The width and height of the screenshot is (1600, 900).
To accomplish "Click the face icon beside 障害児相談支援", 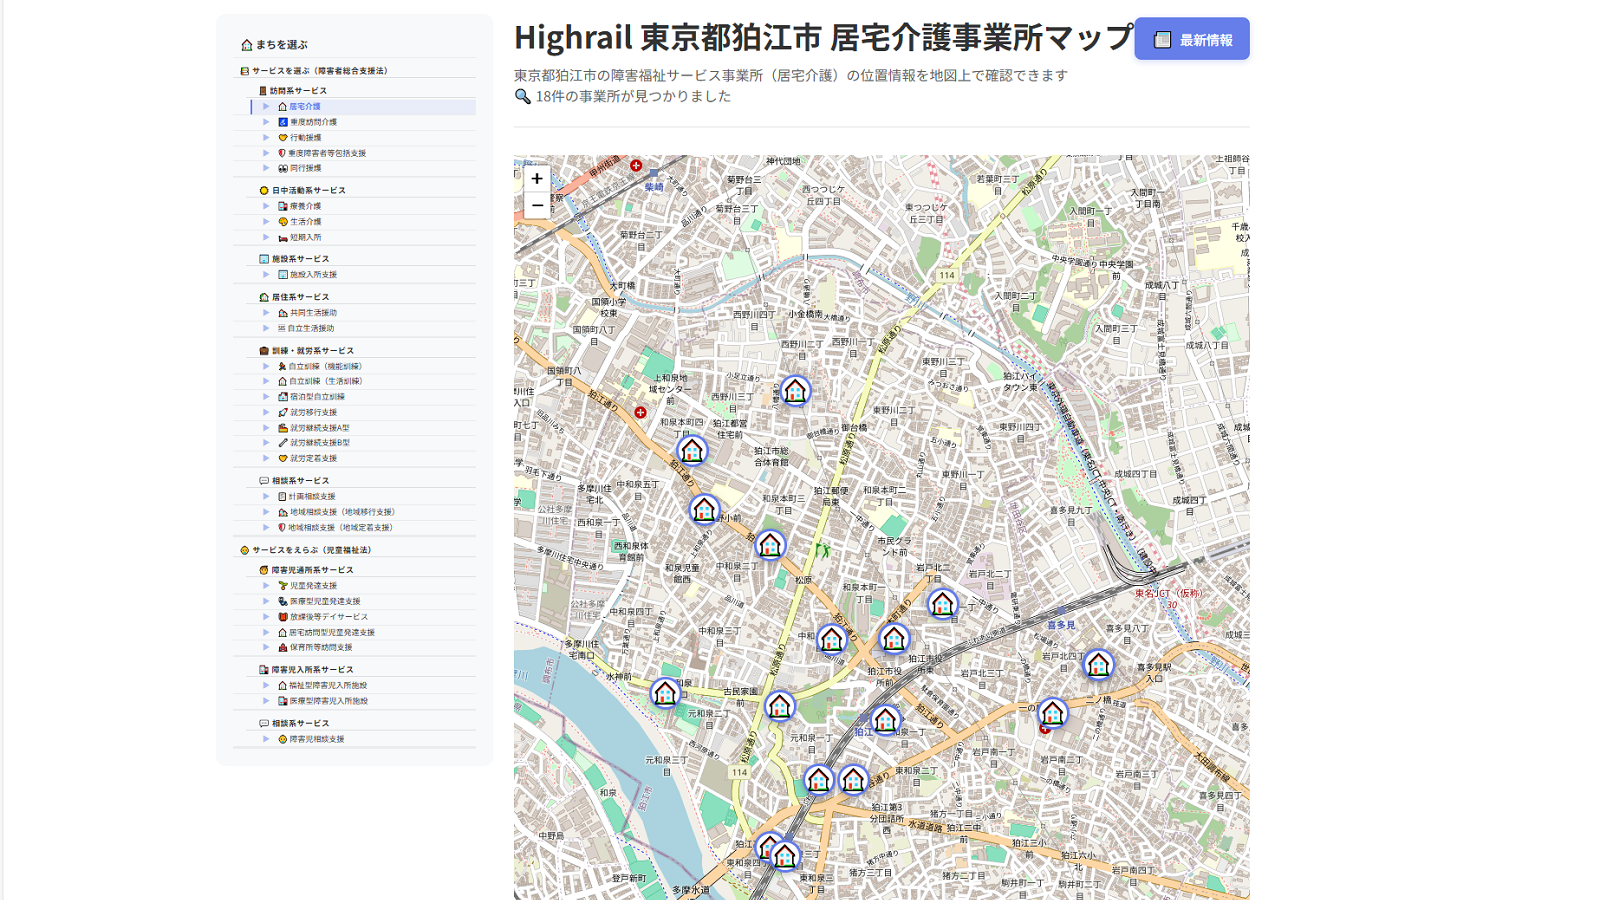I will click(283, 740).
